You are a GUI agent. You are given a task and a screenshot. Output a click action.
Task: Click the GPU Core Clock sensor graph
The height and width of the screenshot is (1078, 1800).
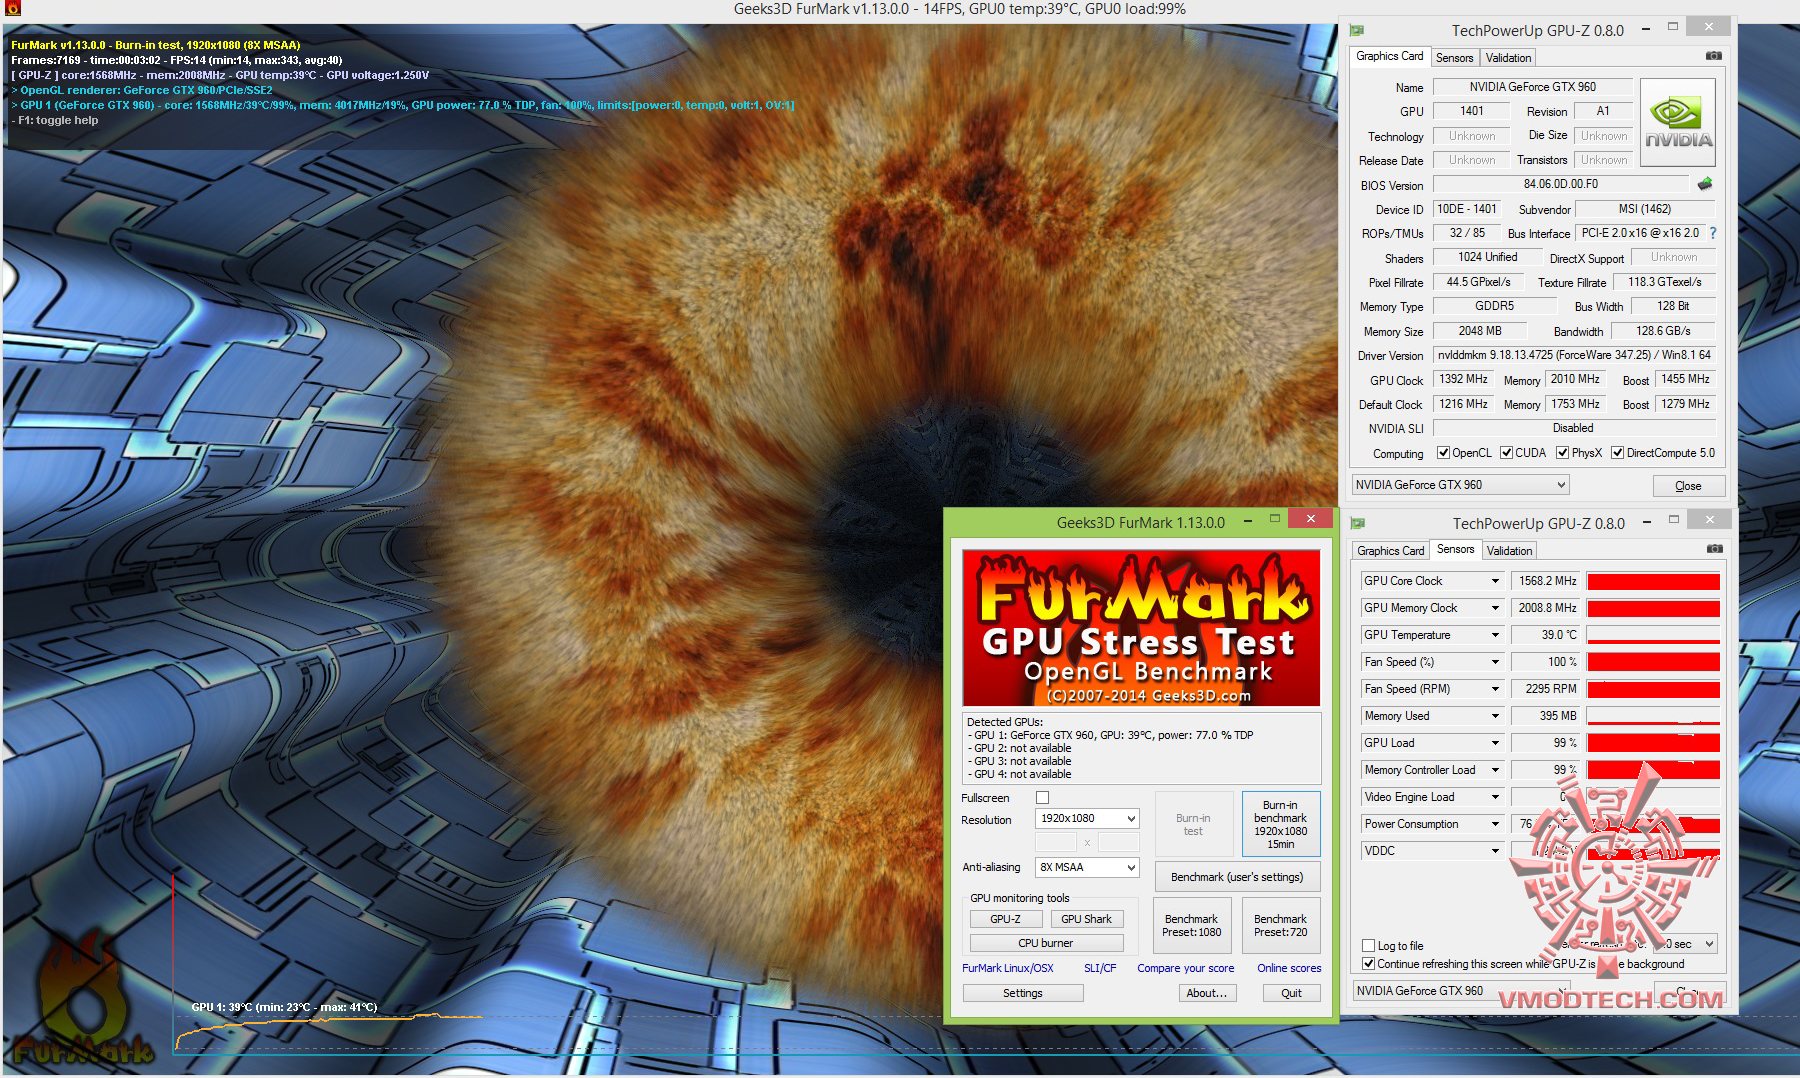coord(1653,581)
